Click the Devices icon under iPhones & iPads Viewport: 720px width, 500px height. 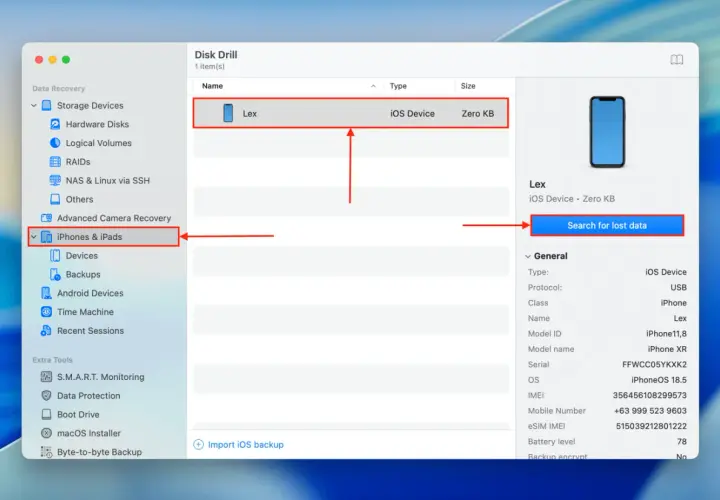coord(55,255)
